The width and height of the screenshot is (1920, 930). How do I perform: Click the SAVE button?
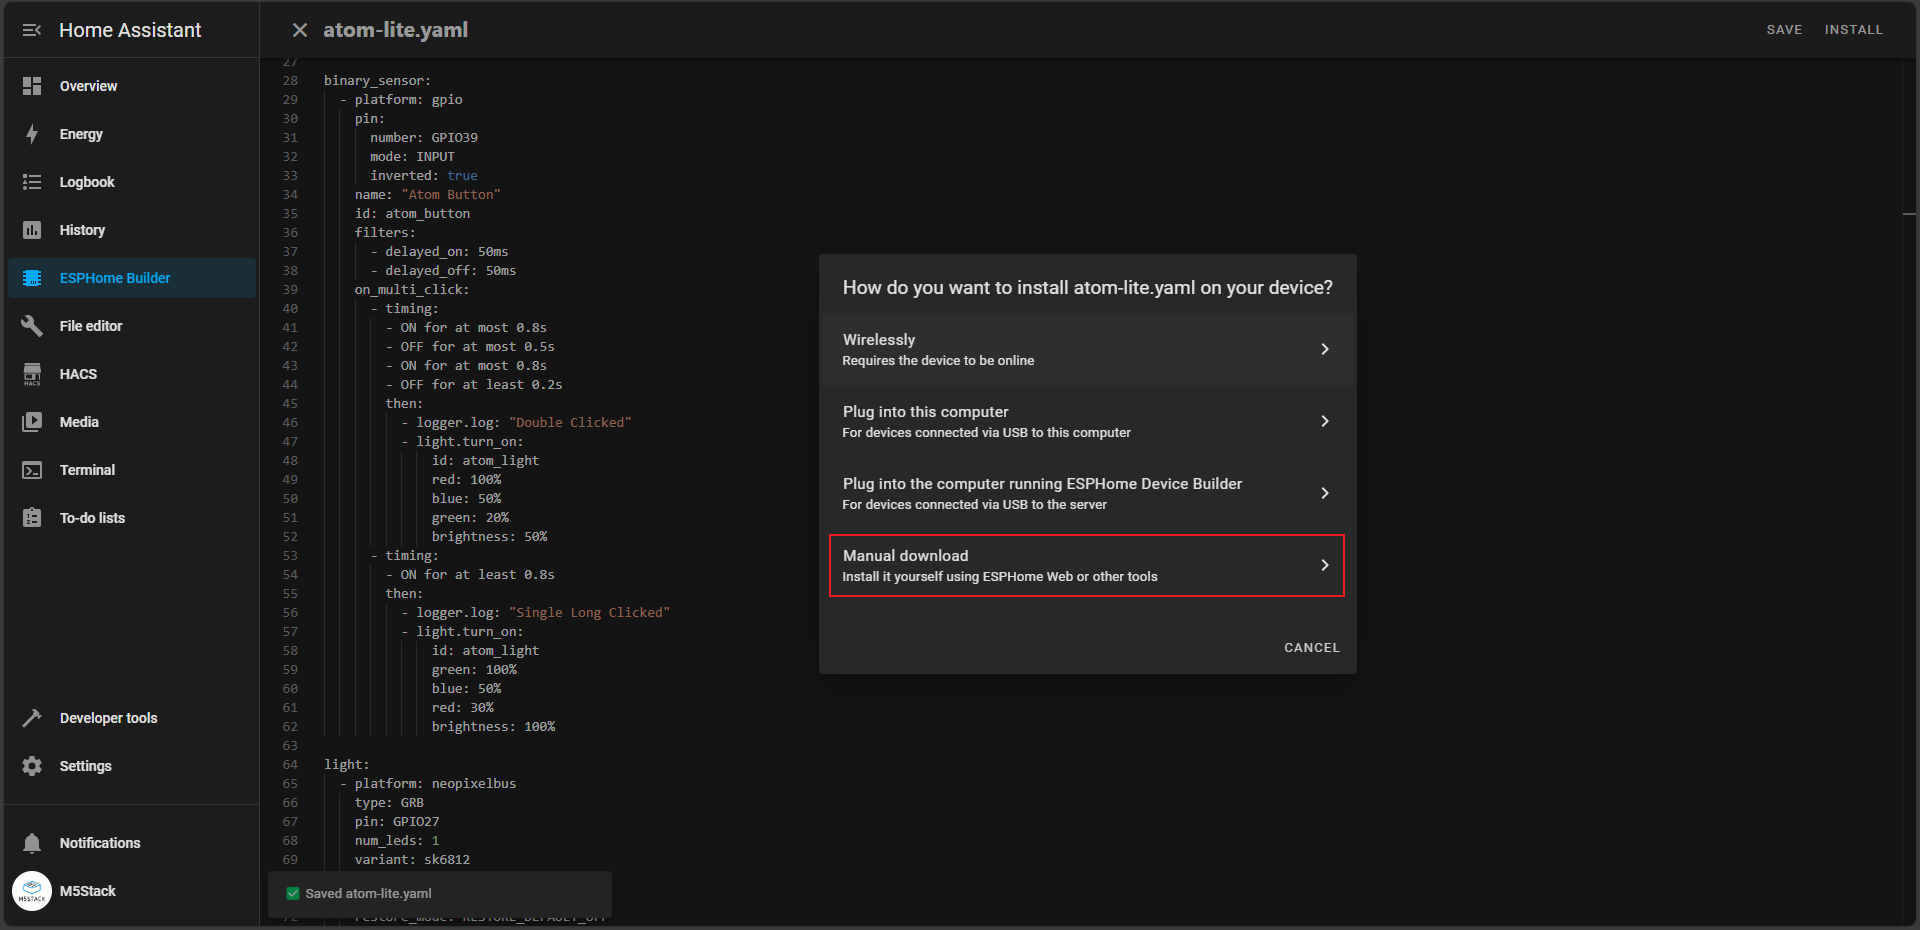pos(1784,30)
